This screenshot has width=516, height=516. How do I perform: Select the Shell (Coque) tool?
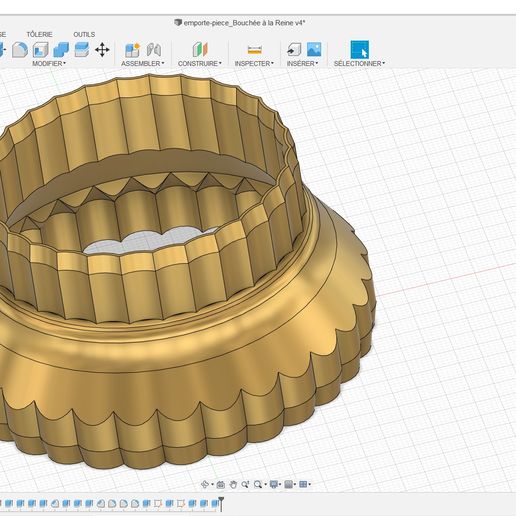(x=41, y=50)
